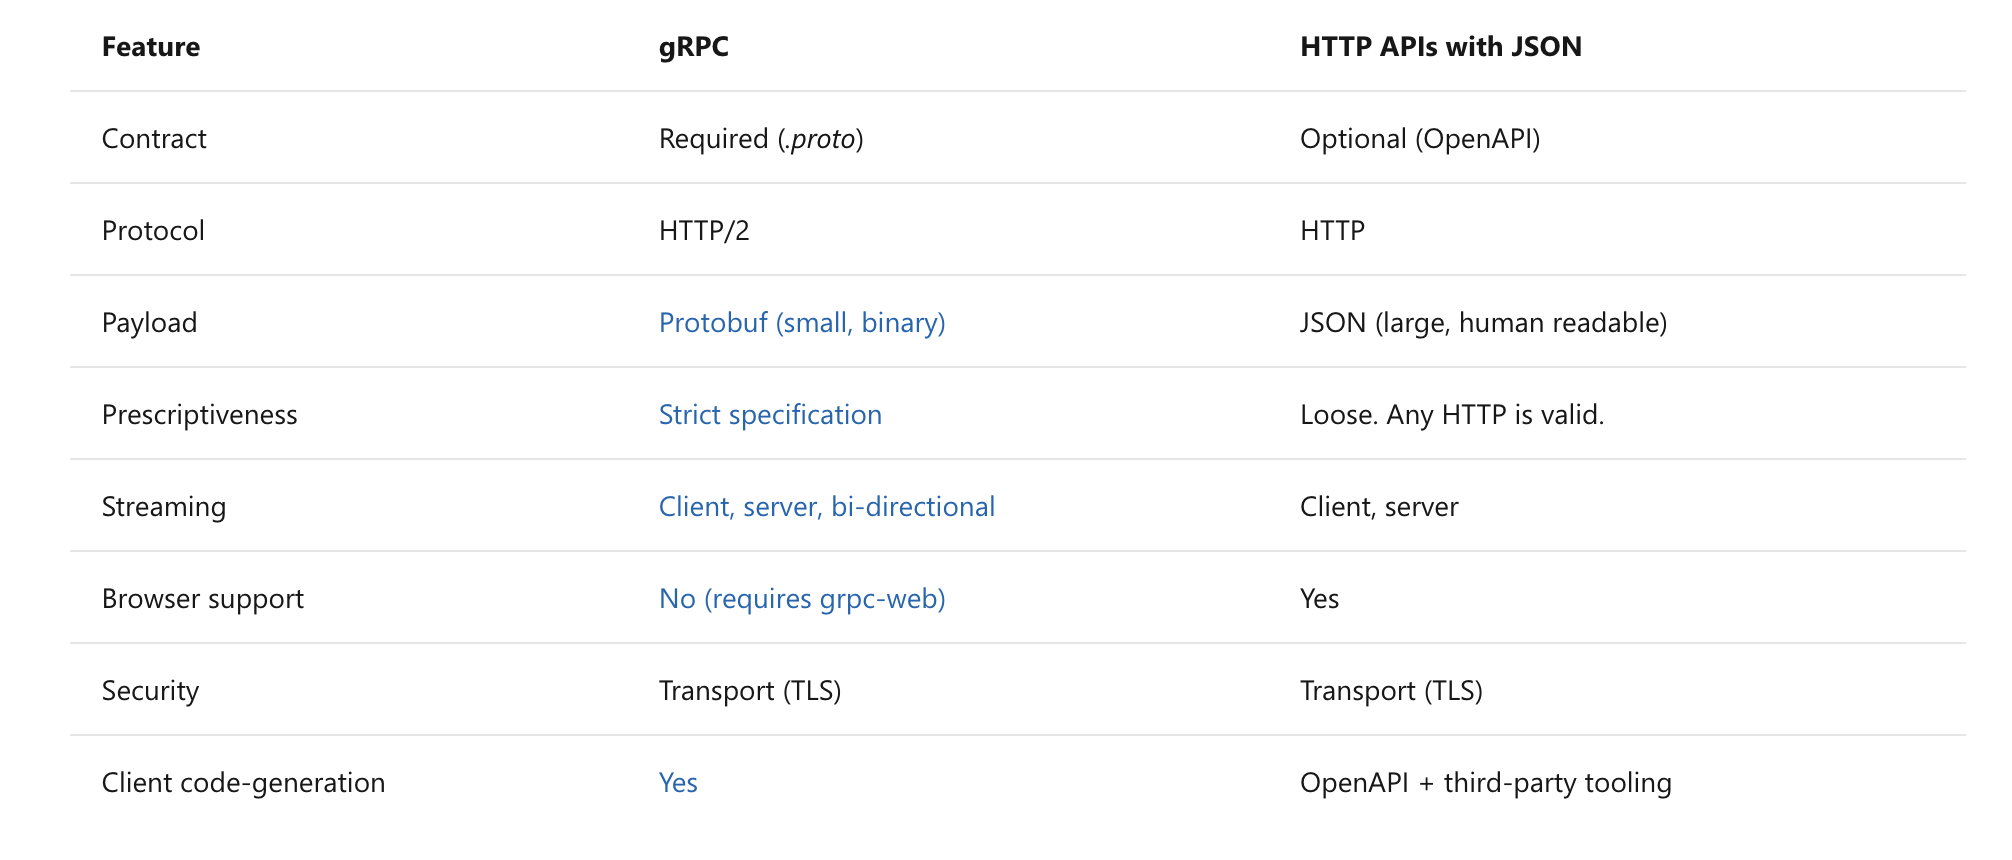
Task: Click the 'Protocol' row label
Action: click(x=153, y=231)
